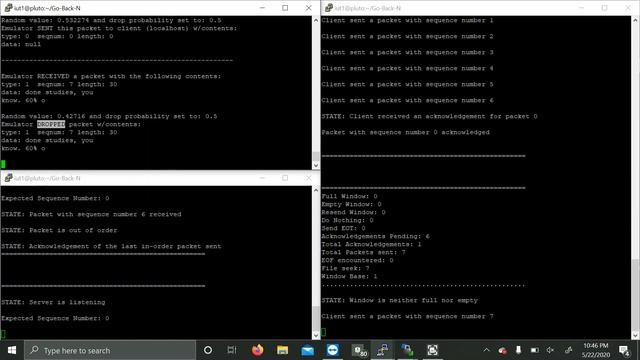Open PuTTY system menu icon of server window

[8, 178]
